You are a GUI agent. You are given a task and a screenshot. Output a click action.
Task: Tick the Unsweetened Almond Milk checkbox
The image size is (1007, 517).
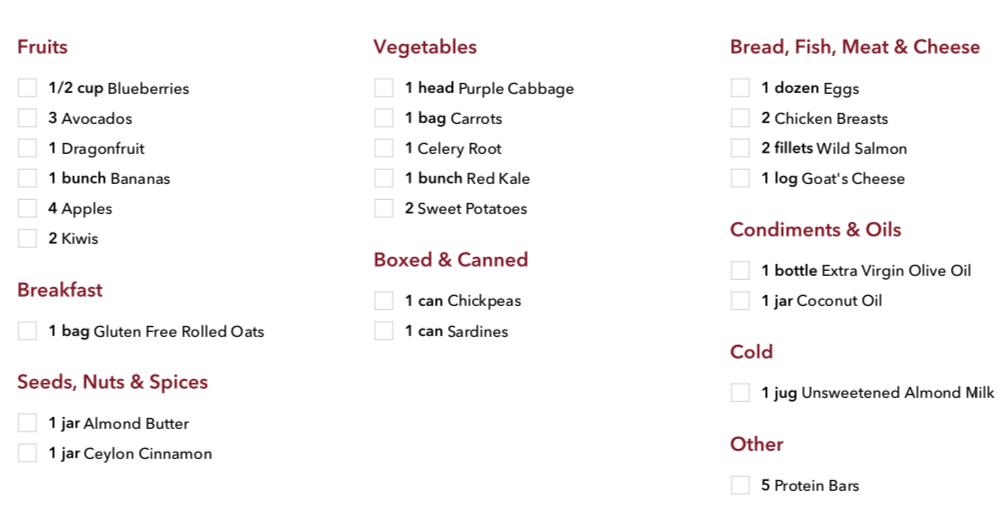[740, 392]
